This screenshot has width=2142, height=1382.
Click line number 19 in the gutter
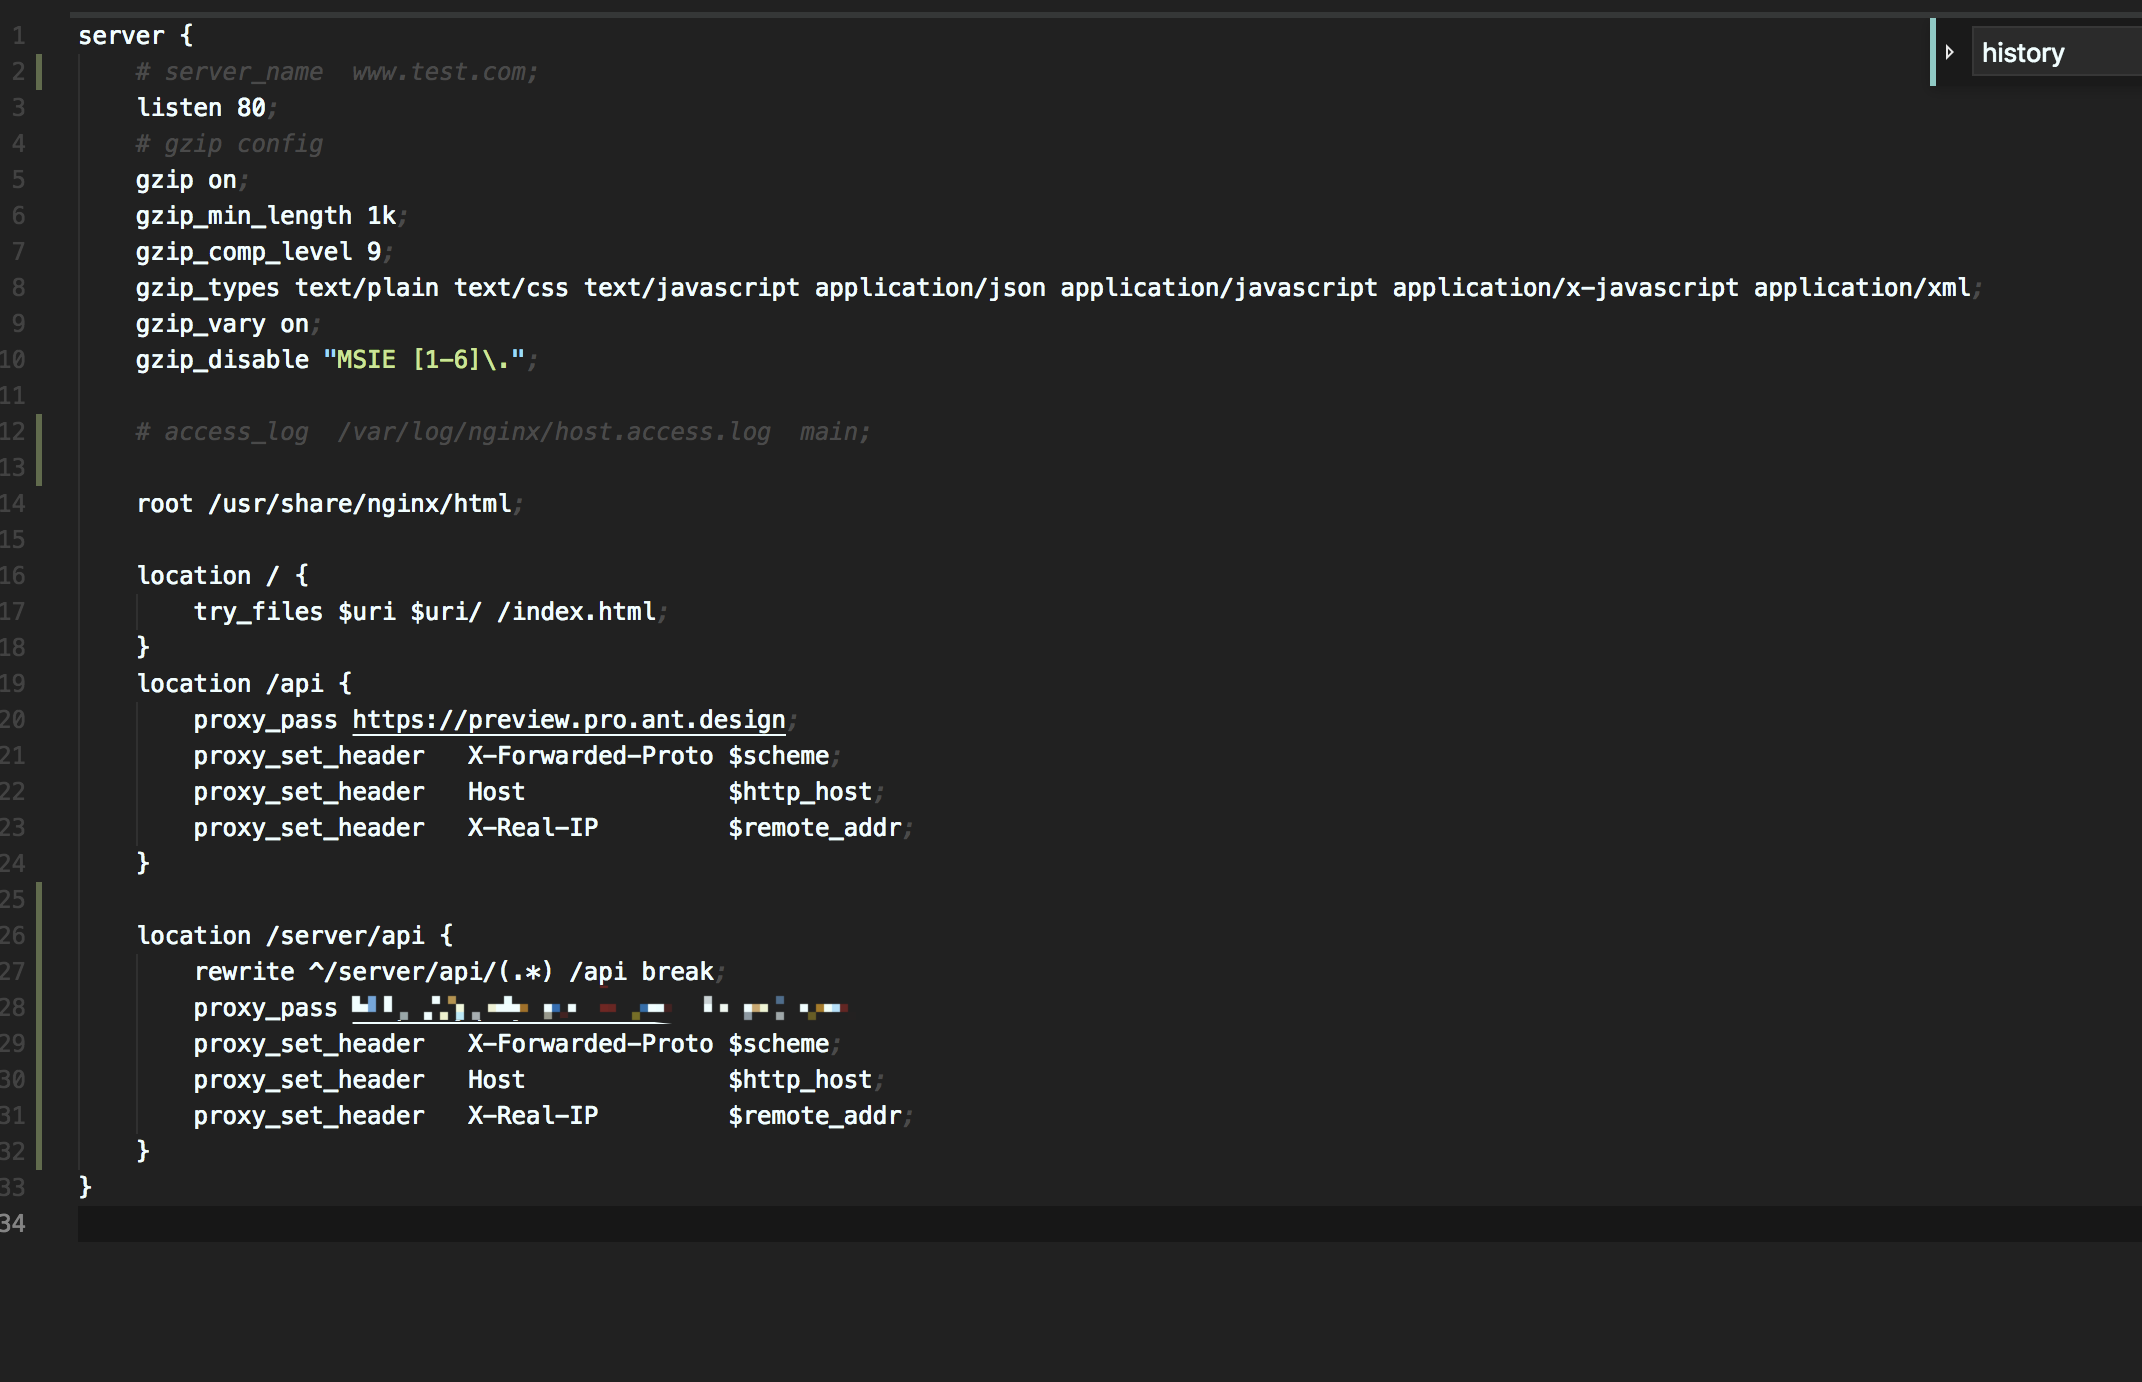[x=13, y=684]
